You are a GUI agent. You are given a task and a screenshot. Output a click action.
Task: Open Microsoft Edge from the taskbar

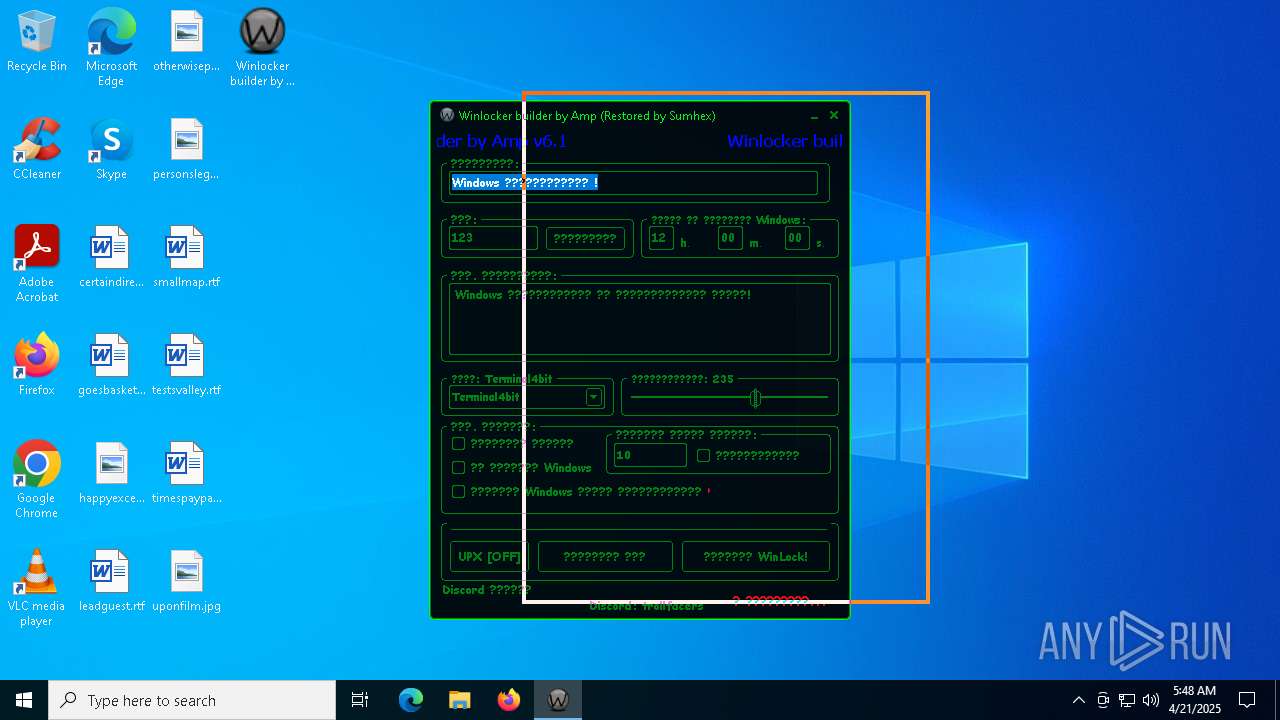[x=410, y=700]
